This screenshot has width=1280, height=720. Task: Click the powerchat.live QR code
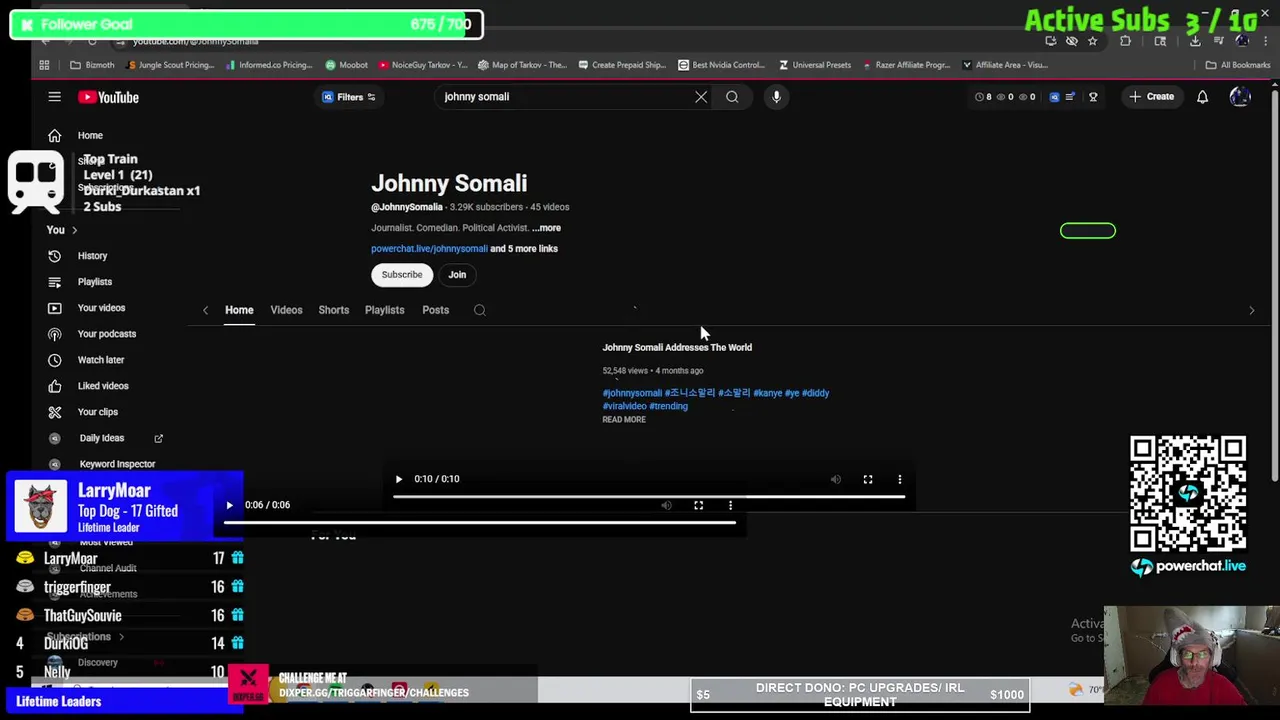(x=1188, y=494)
